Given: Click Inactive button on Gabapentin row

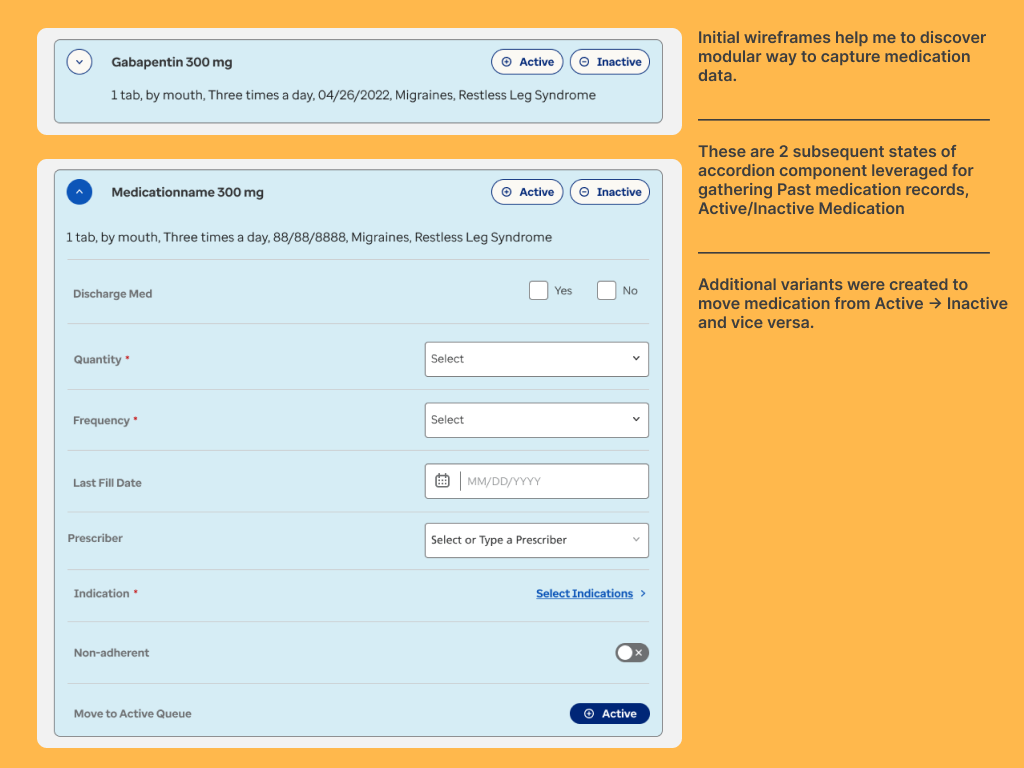Looking at the screenshot, I should tap(609, 62).
